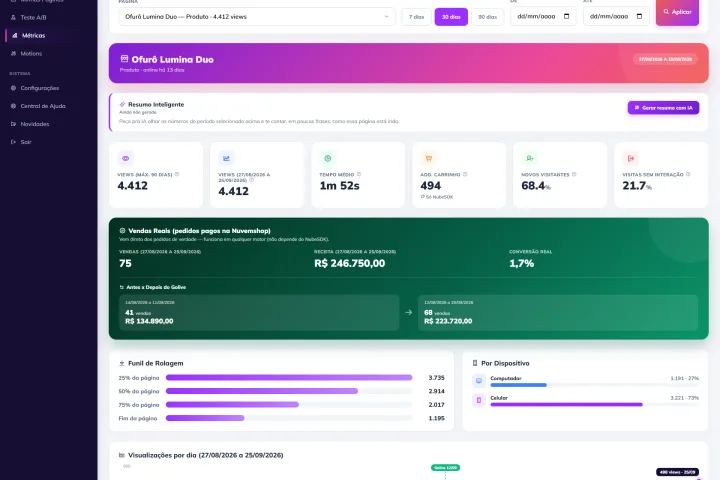
Task: Click the Por Dispositivo heading icon
Action: point(475,363)
